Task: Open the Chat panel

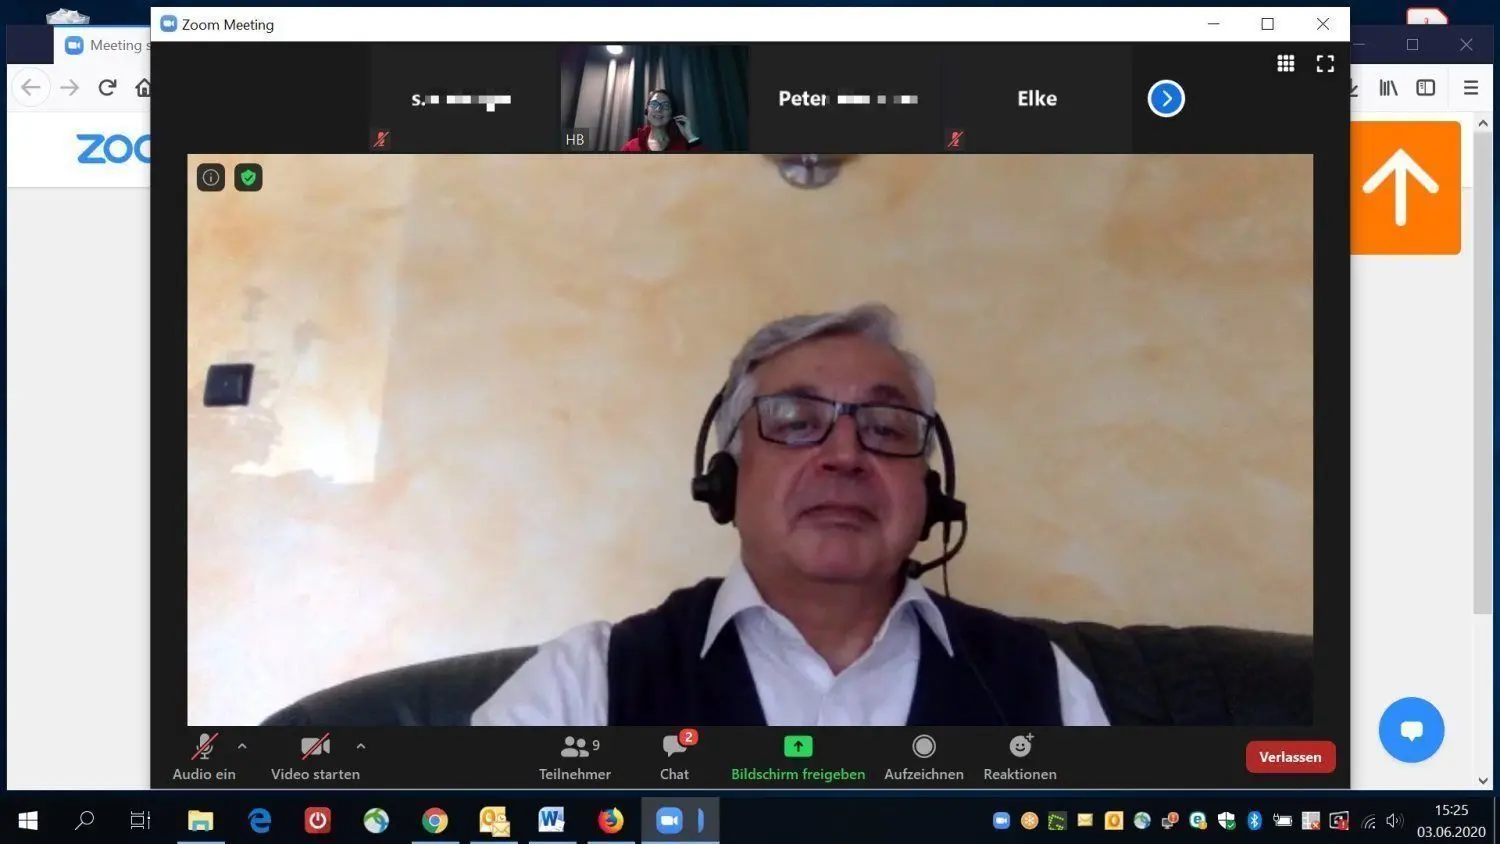Action: click(675, 757)
